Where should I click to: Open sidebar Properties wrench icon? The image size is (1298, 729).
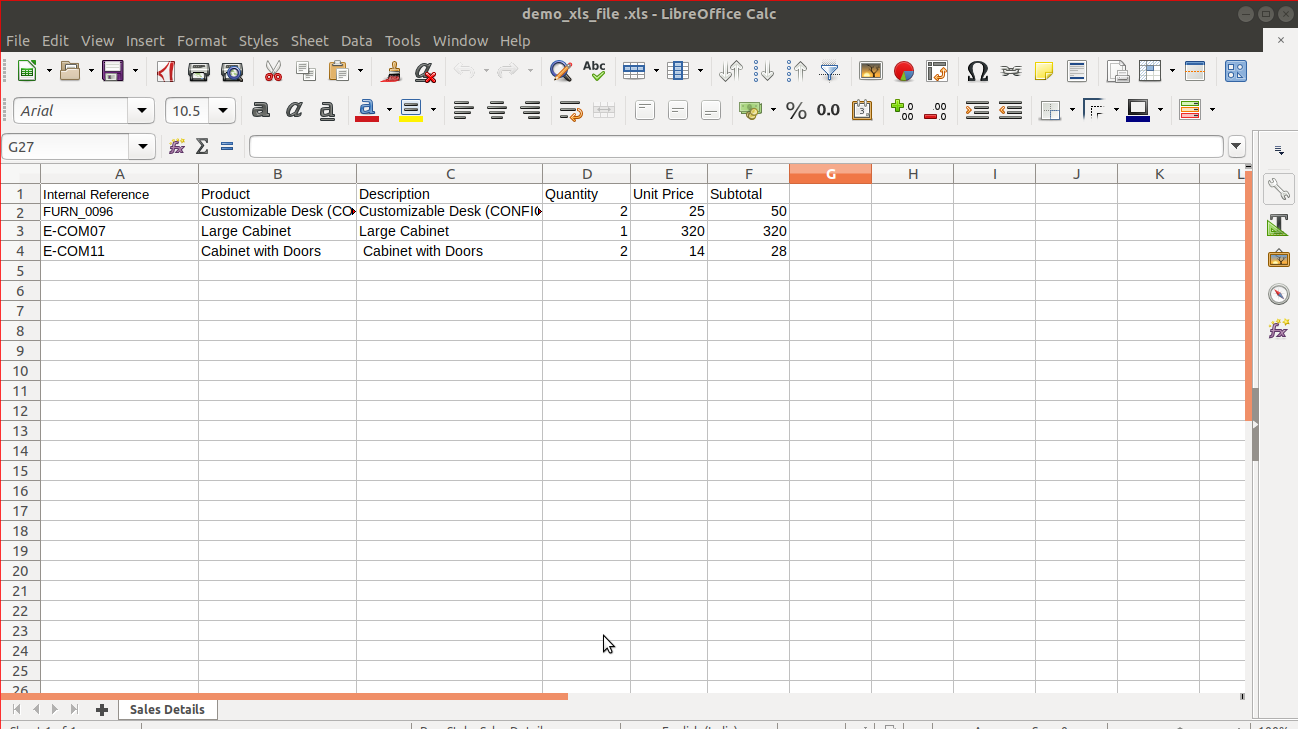click(1278, 187)
